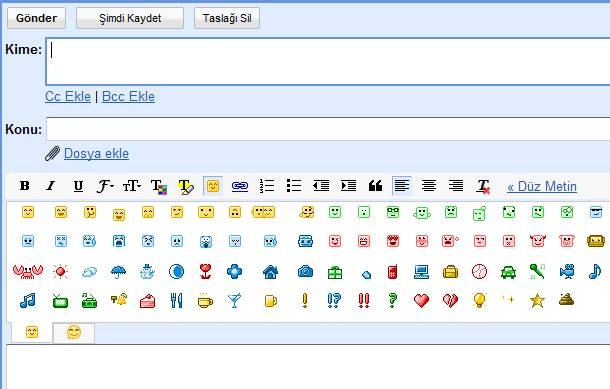This screenshot has width=610, height=389.
Task: Insert the blue camera emoticon
Action: (305, 271)
